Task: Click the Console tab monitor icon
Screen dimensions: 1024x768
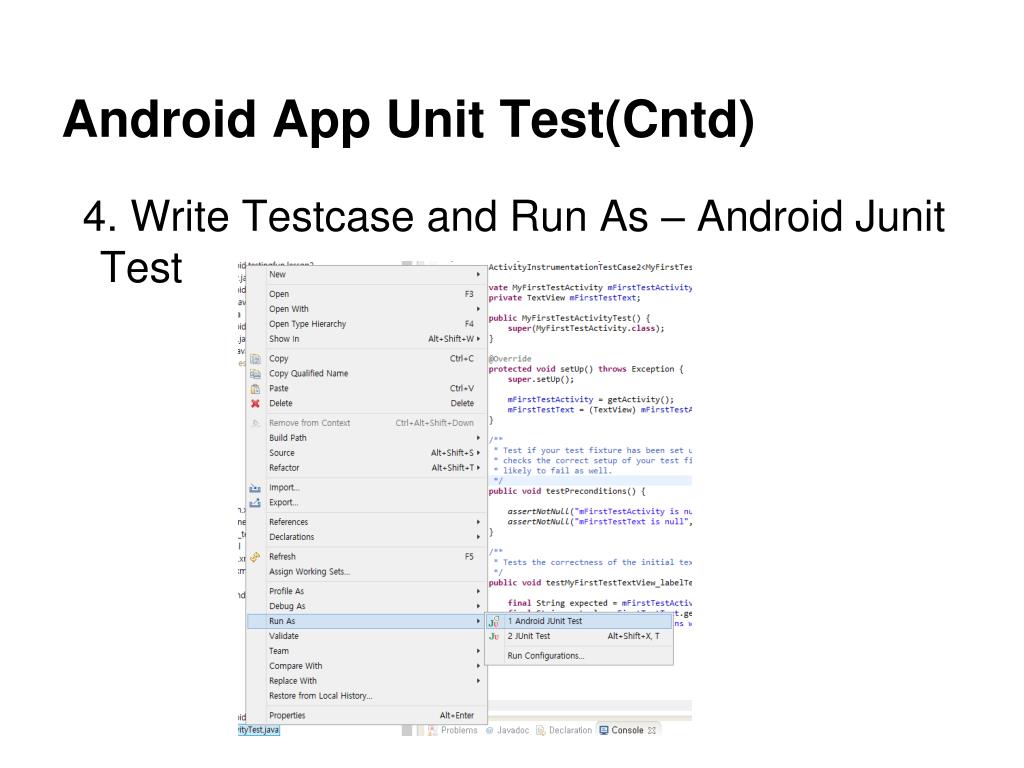Action: (604, 730)
